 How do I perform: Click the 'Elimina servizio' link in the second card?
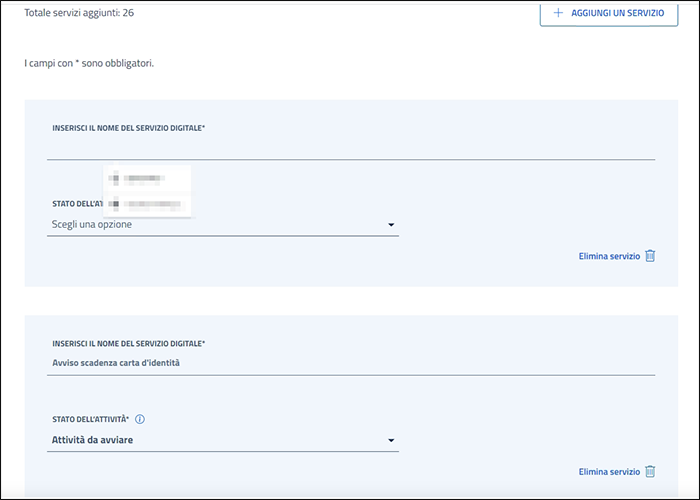(x=608, y=471)
